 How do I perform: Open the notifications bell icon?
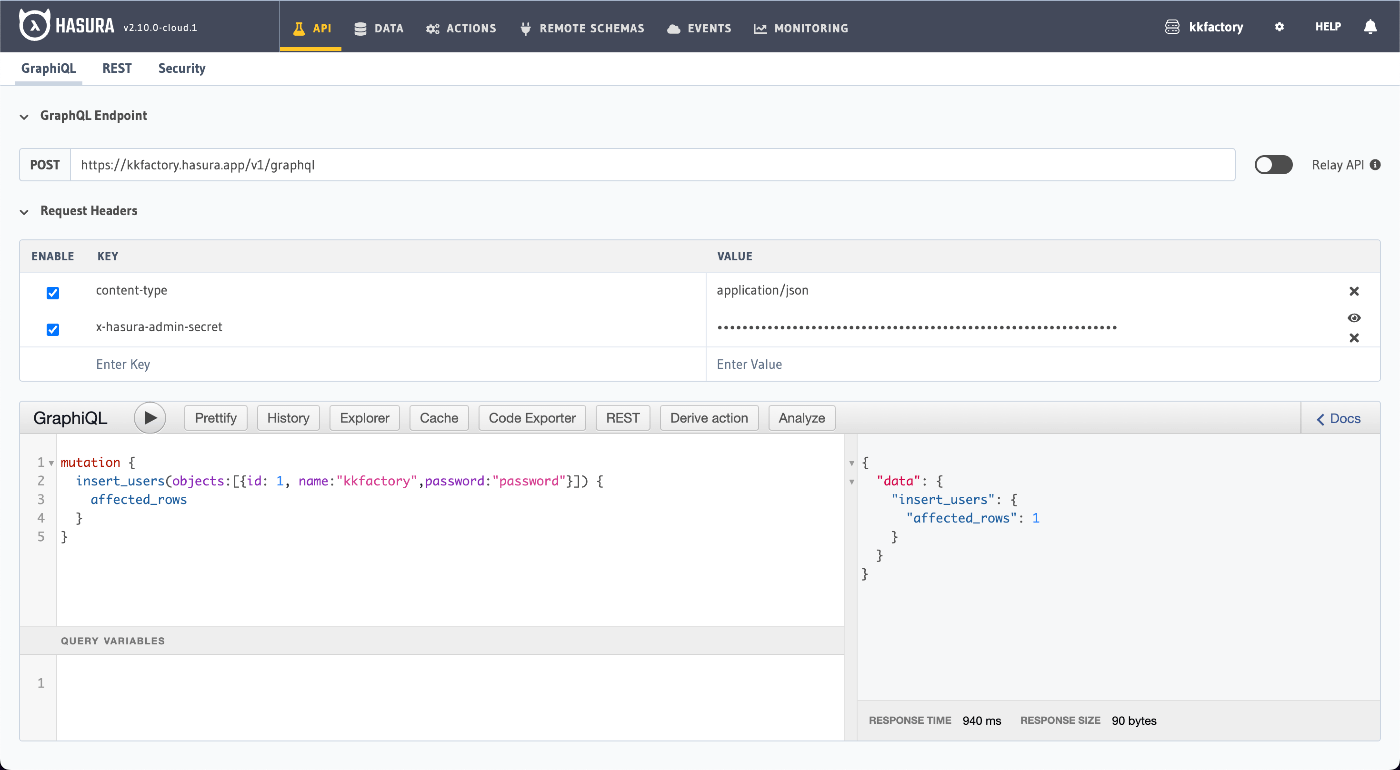tap(1370, 27)
